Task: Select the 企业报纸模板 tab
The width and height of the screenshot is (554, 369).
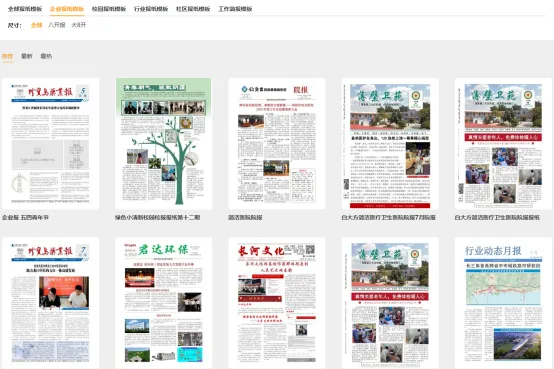Action: (x=67, y=9)
